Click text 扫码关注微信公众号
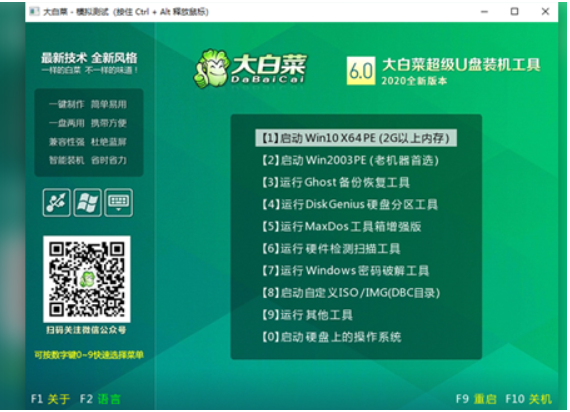 click(x=86, y=330)
